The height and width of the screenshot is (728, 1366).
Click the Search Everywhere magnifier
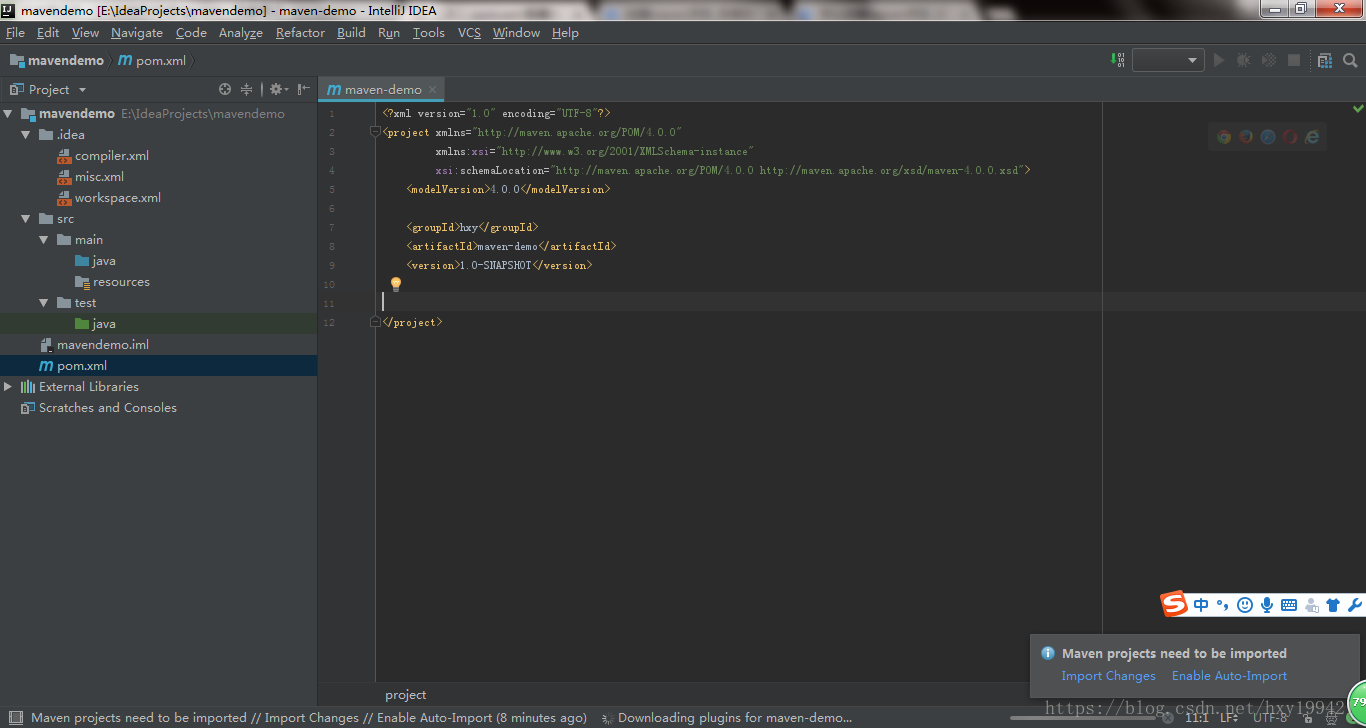click(x=1350, y=60)
